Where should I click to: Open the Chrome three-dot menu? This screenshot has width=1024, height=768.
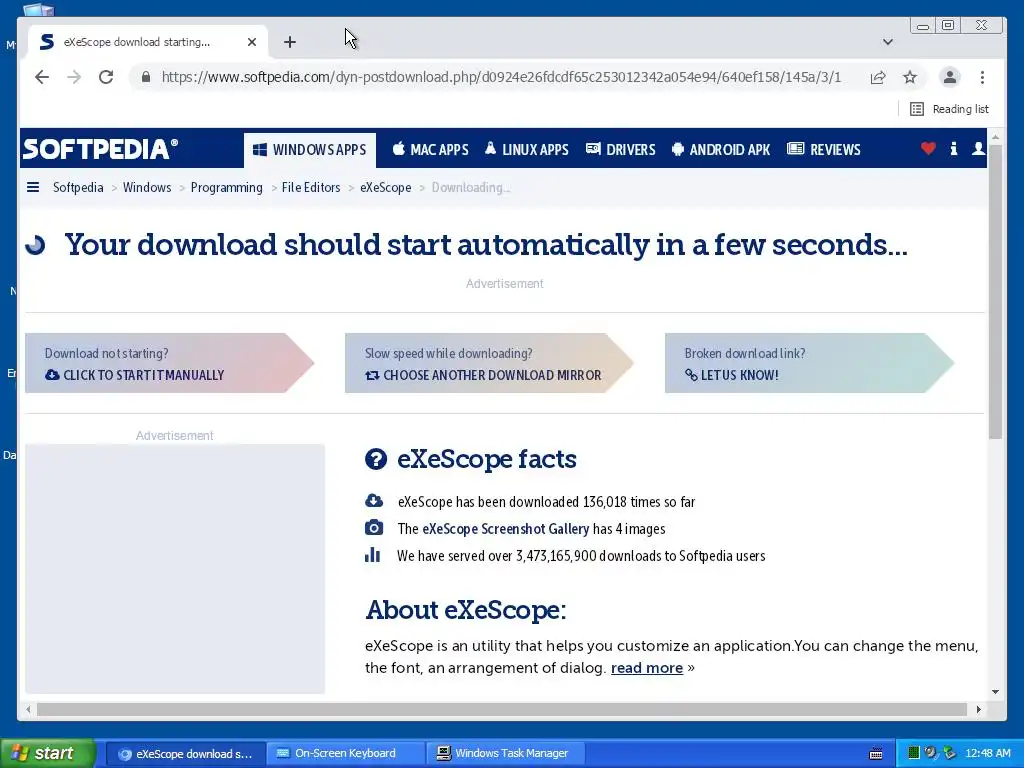982,77
